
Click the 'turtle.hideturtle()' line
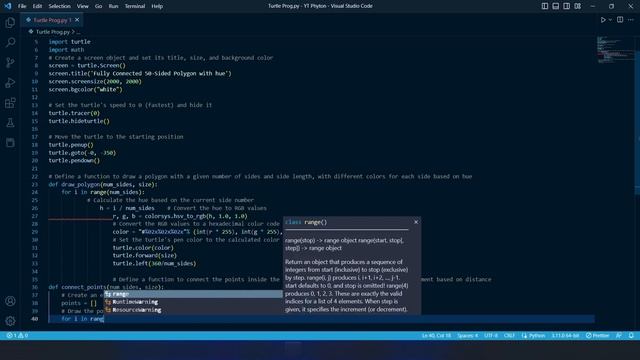click(x=79, y=121)
